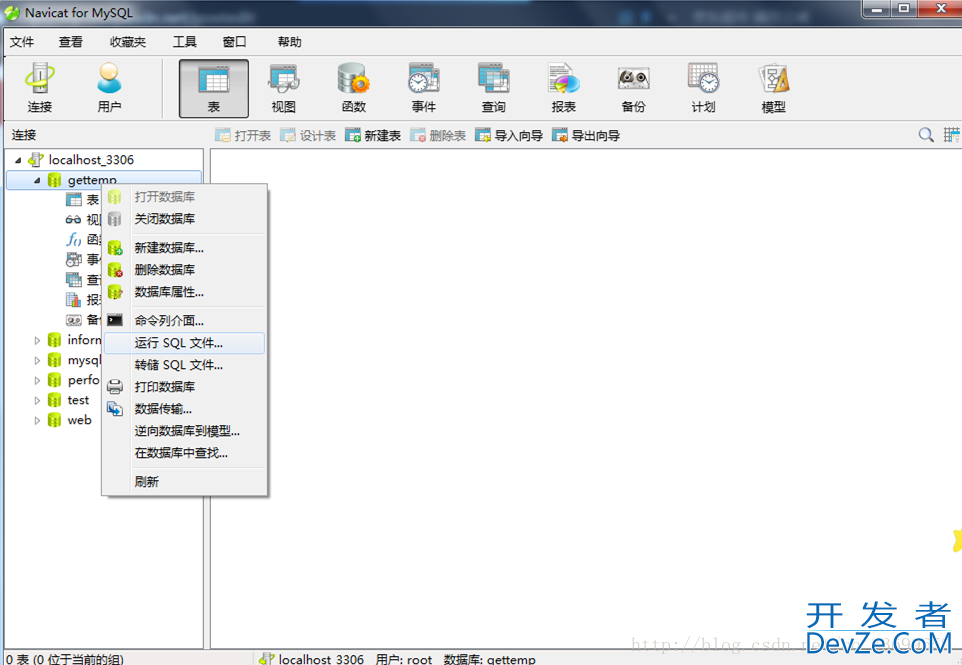Open the 工具 tools menu
Image resolution: width=962 pixels, height=665 pixels.
185,42
